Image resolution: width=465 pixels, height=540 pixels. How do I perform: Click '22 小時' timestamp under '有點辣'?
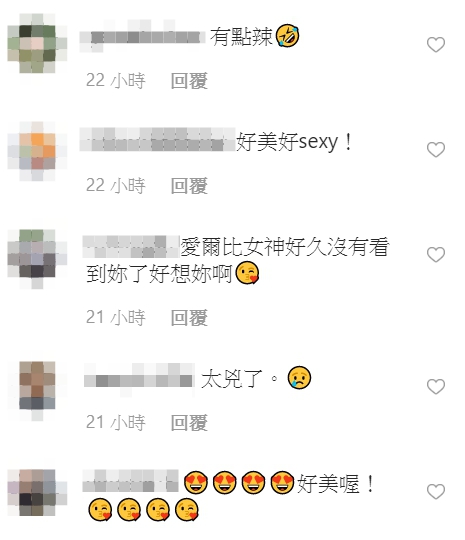(116, 81)
